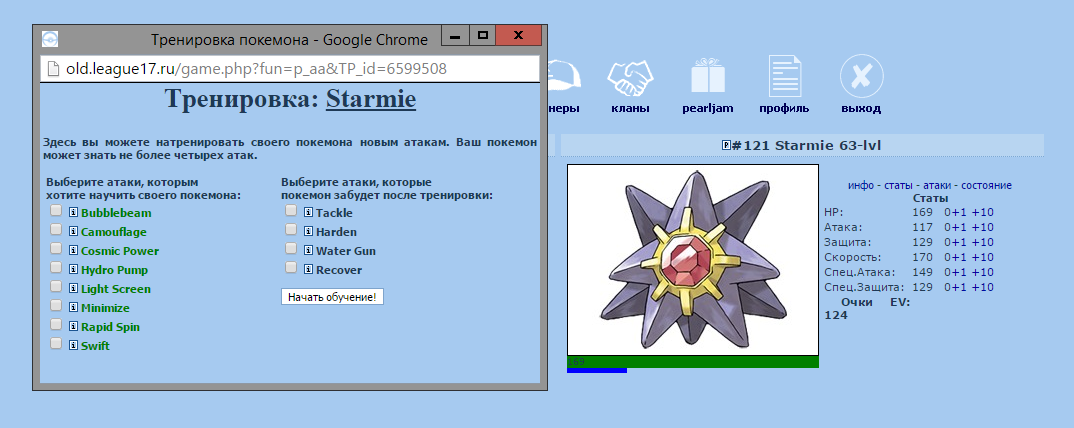Close the Тренировка покемона Chrome window
Screen dimensions: 1074x428
point(519,35)
